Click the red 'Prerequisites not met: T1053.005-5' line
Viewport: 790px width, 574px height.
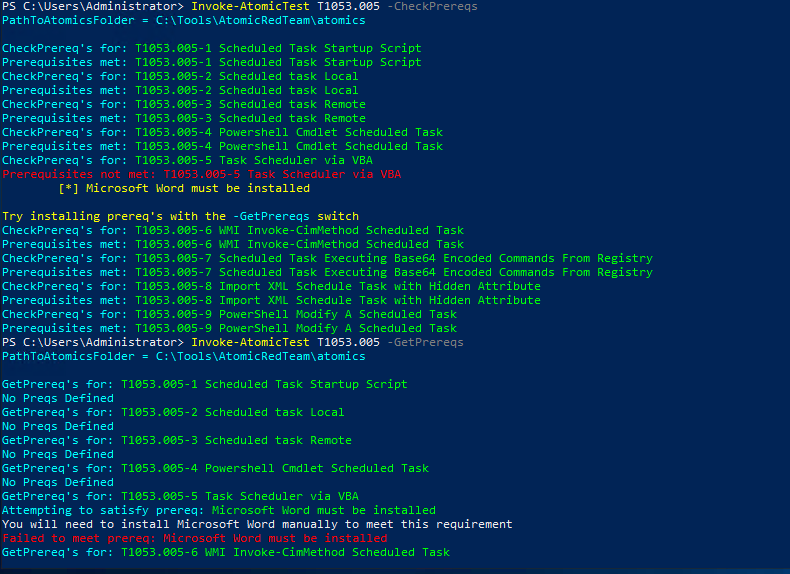click(x=202, y=174)
